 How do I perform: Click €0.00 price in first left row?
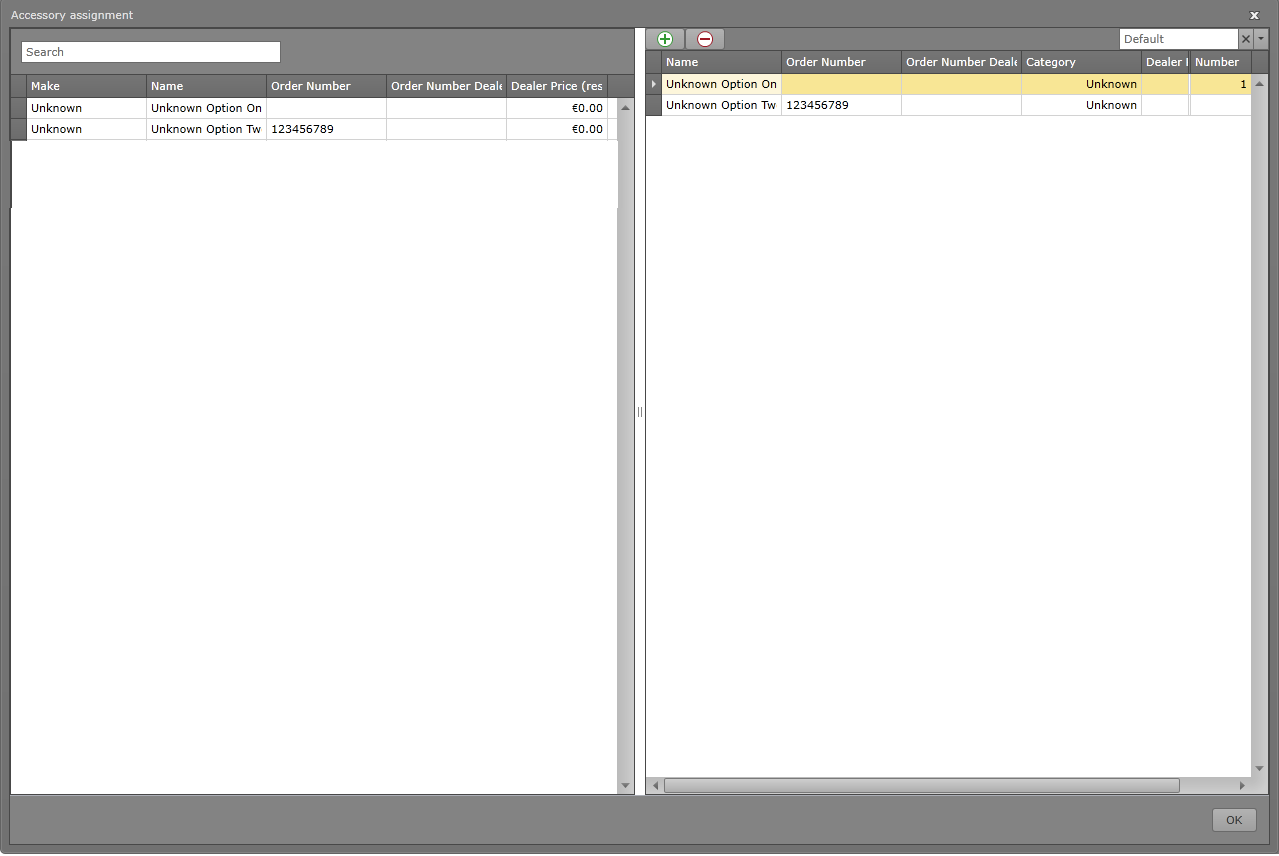(557, 108)
